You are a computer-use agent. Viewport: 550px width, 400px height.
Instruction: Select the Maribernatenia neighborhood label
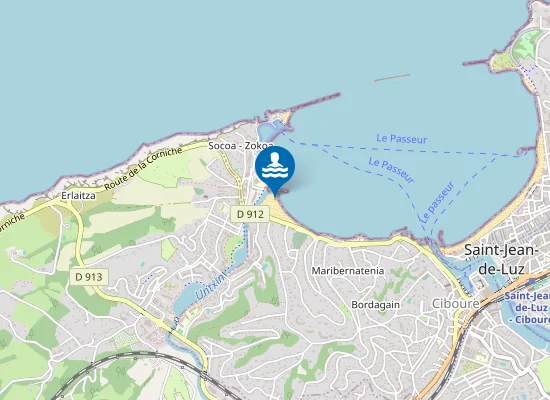pos(348,271)
